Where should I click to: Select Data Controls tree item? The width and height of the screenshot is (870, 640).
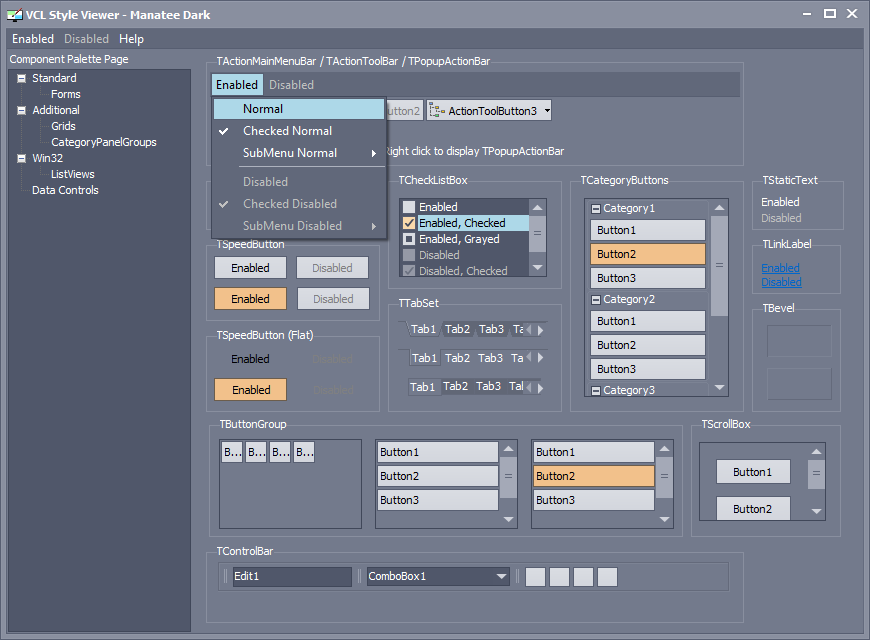coord(65,190)
